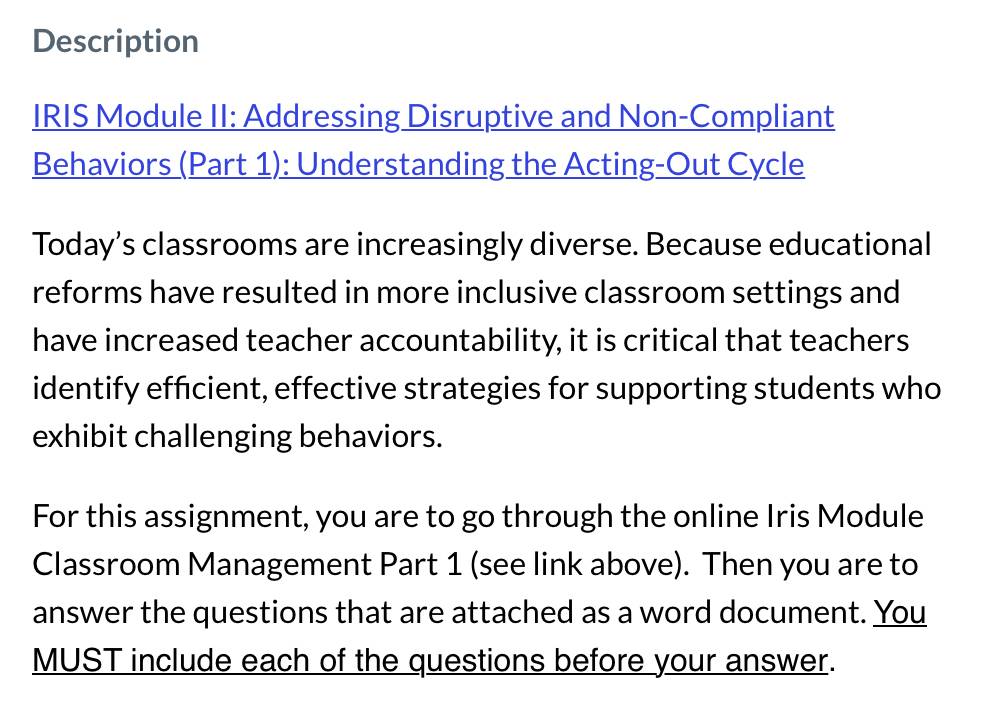Image resolution: width=999 pixels, height=719 pixels.
Task: Click the sentence beginning 'For this assignment'
Action: (478, 516)
